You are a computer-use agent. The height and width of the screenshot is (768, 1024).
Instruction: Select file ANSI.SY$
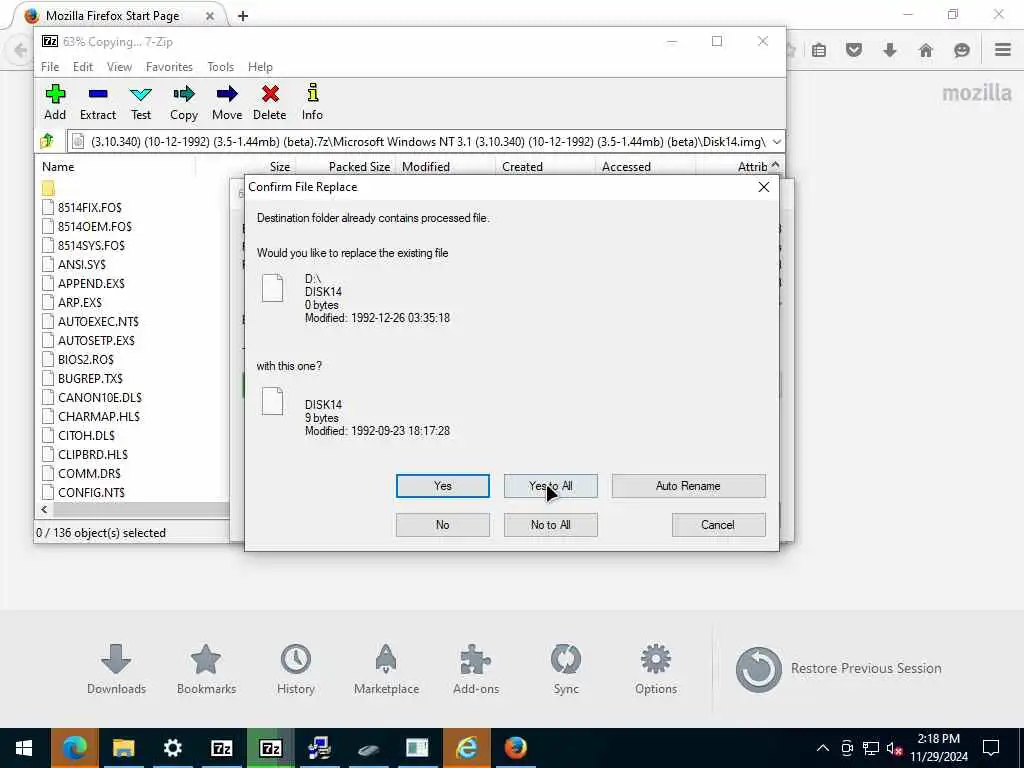pos(82,264)
